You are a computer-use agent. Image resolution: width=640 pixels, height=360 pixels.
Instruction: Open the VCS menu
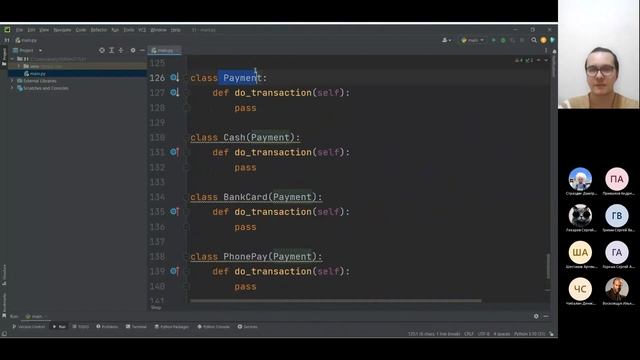point(142,30)
